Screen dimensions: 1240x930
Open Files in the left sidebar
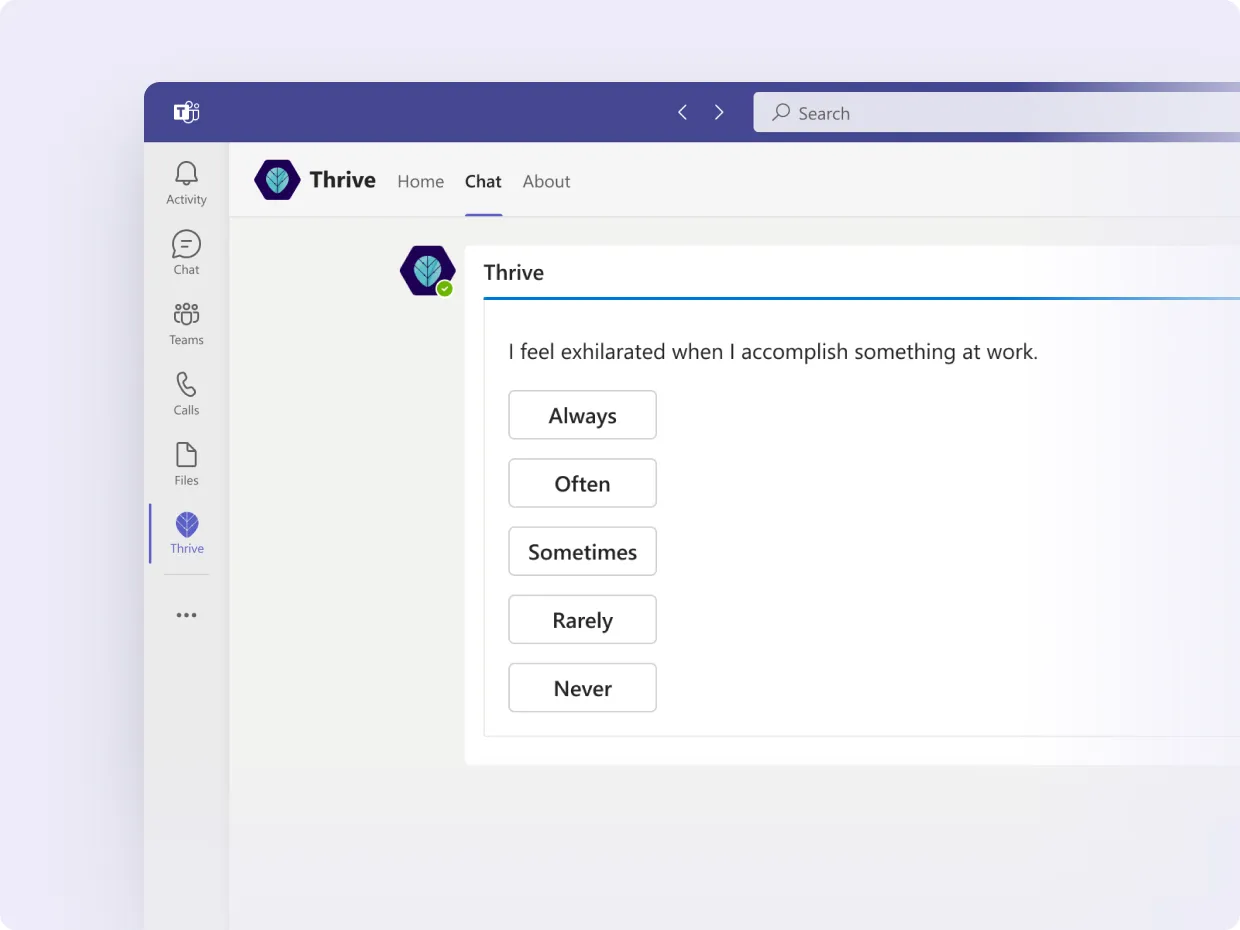point(186,464)
